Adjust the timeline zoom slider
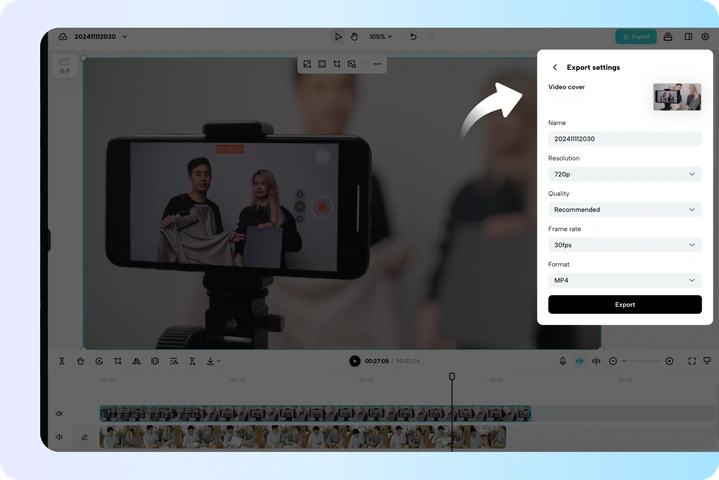Viewport: 719px width, 480px height. (641, 361)
